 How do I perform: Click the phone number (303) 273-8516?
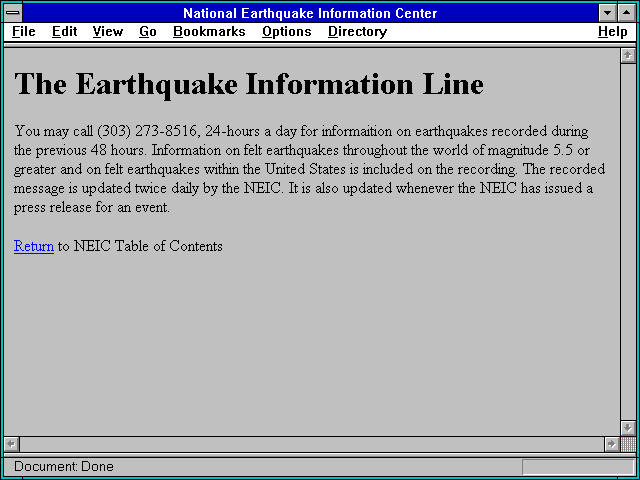point(147,131)
